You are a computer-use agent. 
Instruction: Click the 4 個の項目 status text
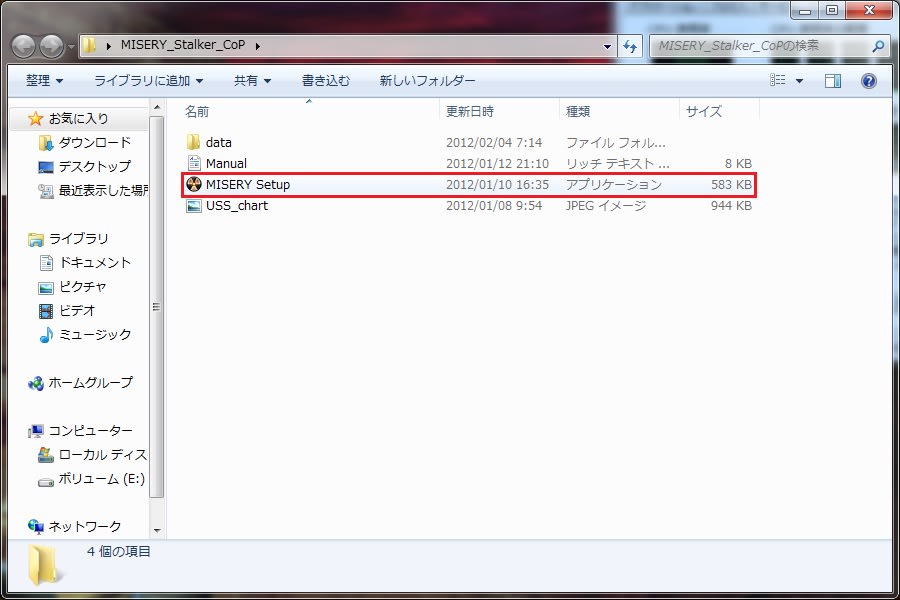(x=119, y=552)
